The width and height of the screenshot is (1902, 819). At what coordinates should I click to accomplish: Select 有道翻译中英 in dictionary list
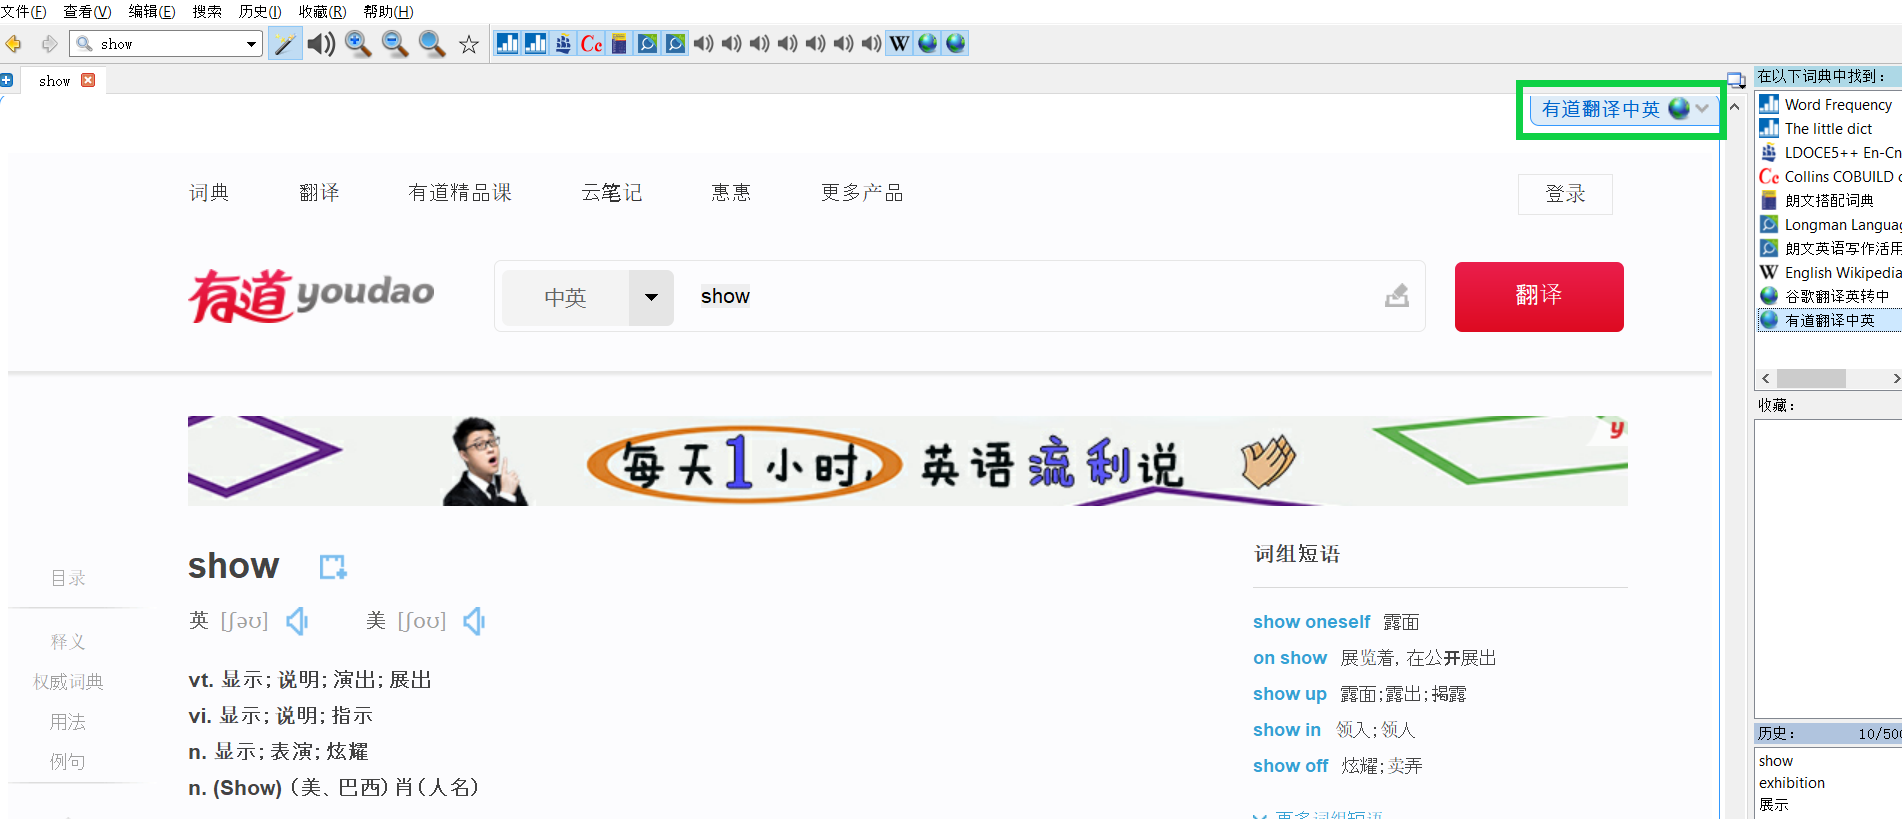coord(1829,320)
